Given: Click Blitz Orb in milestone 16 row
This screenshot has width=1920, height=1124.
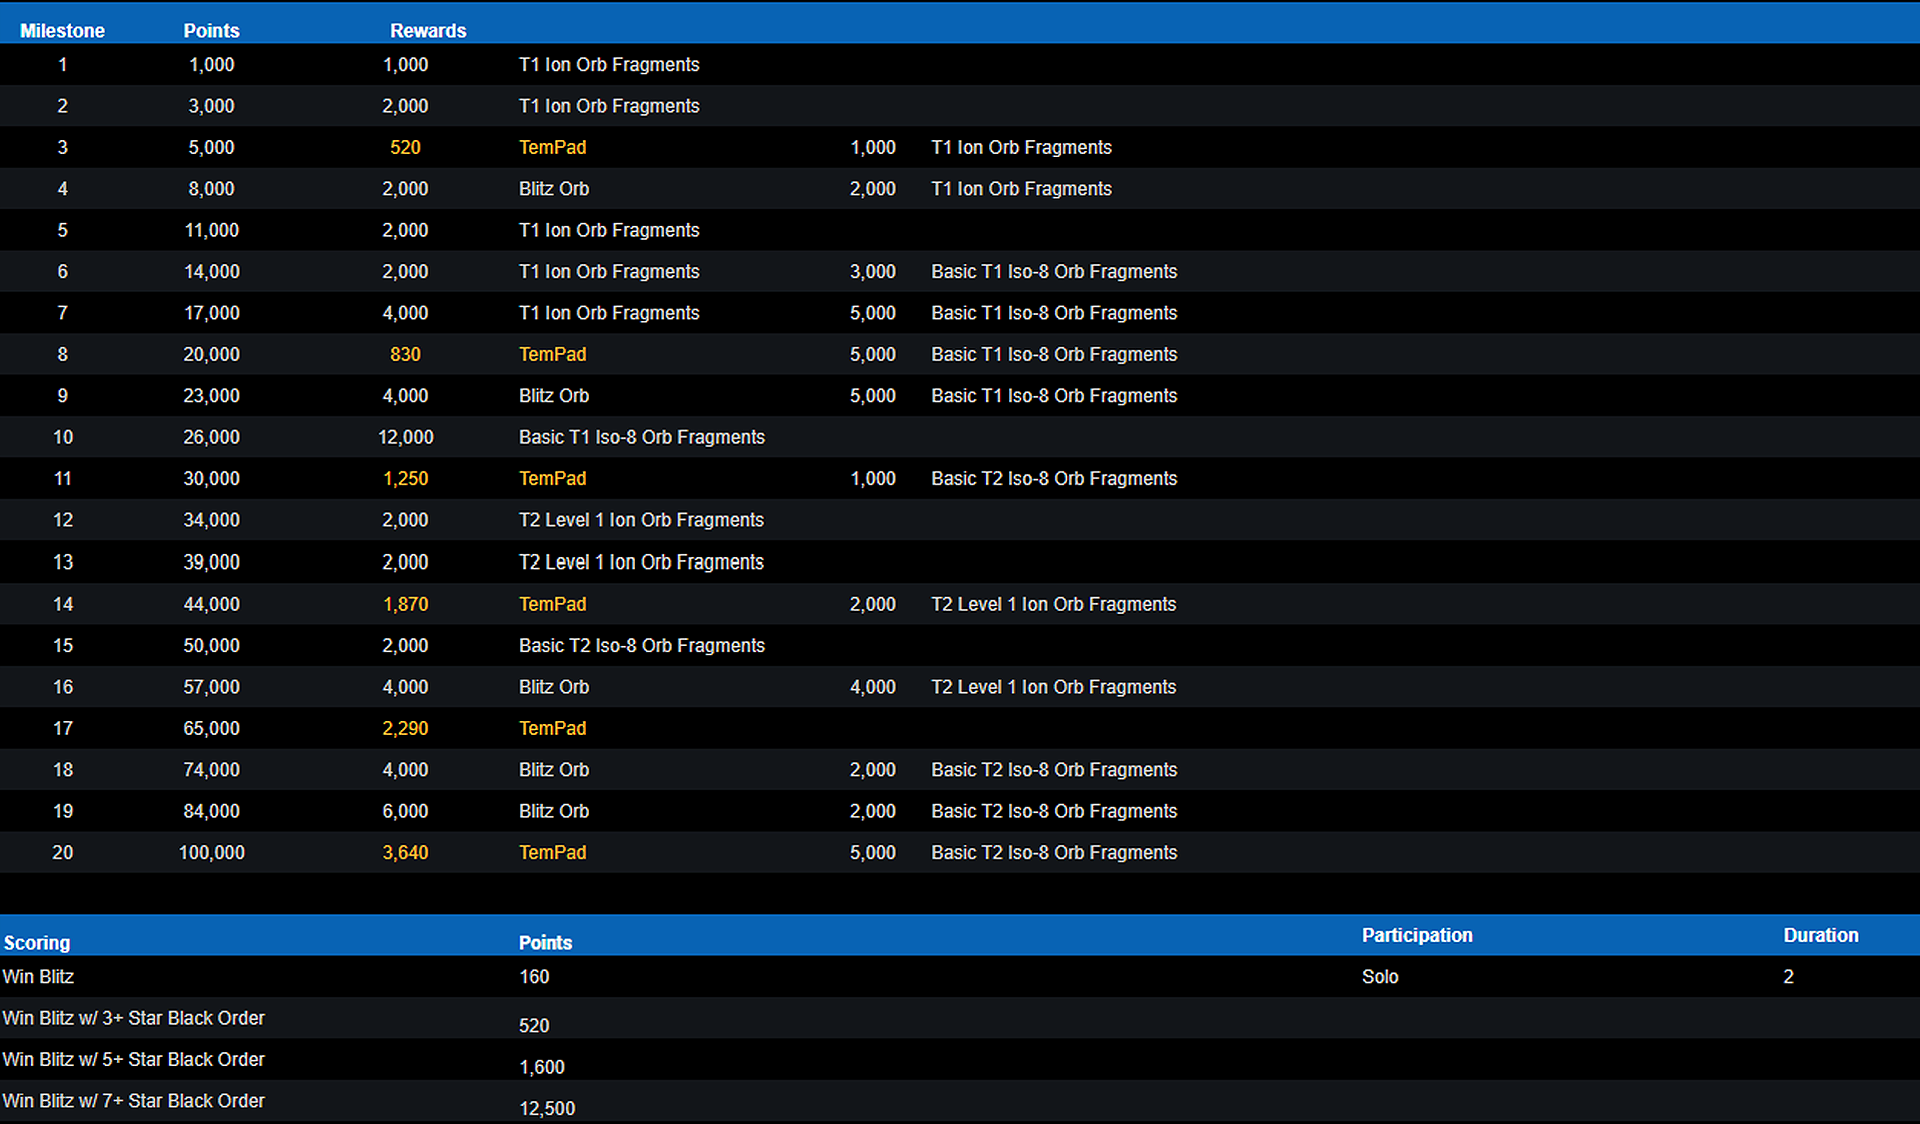Looking at the screenshot, I should coord(554,687).
